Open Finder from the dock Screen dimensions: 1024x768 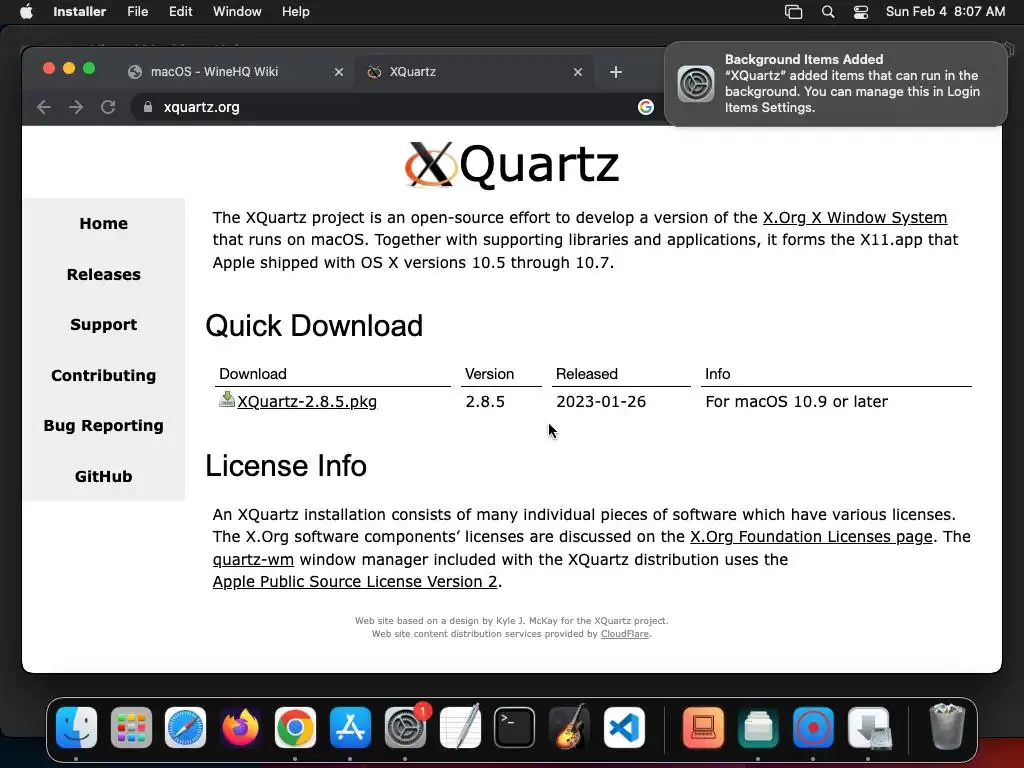(x=76, y=728)
